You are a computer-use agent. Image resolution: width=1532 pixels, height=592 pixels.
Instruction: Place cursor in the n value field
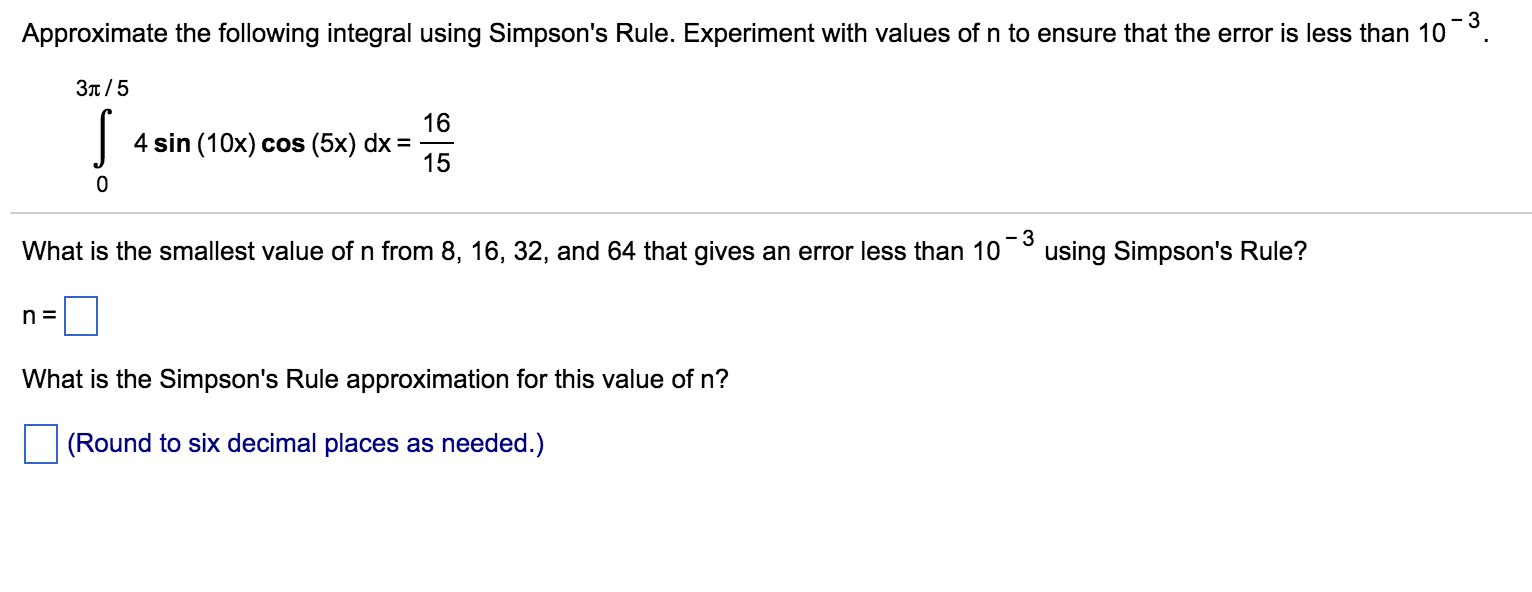pyautogui.click(x=80, y=315)
